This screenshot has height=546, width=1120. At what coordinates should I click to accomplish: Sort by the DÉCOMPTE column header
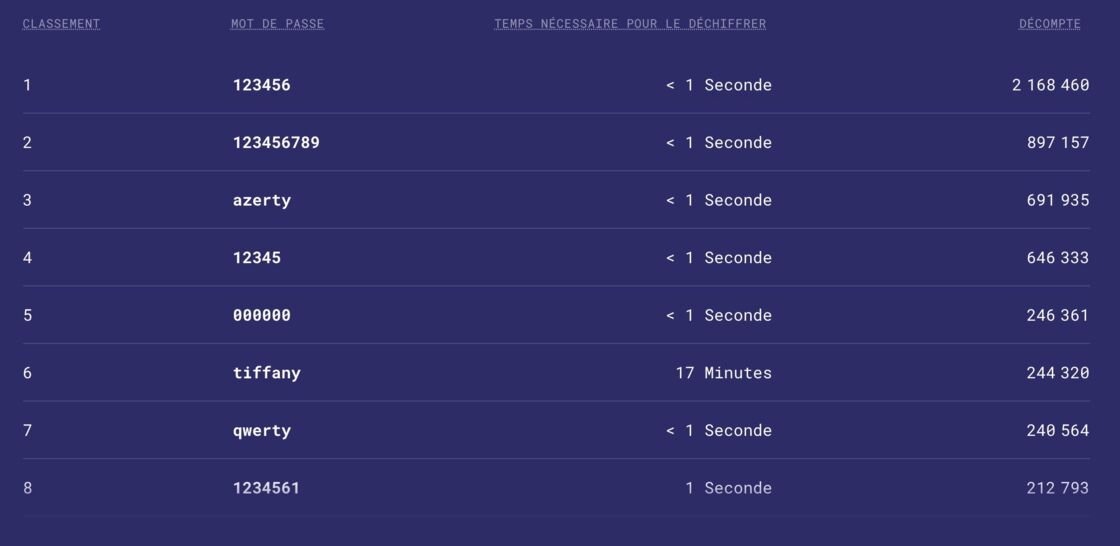point(1049,24)
